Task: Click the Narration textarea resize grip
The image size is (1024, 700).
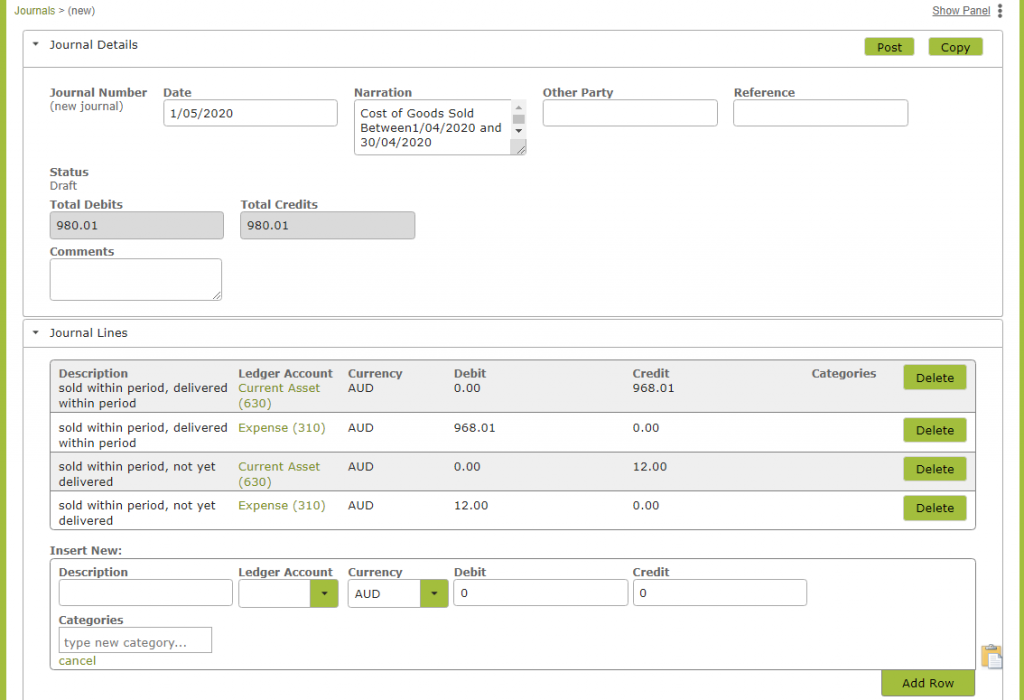Action: [520, 149]
